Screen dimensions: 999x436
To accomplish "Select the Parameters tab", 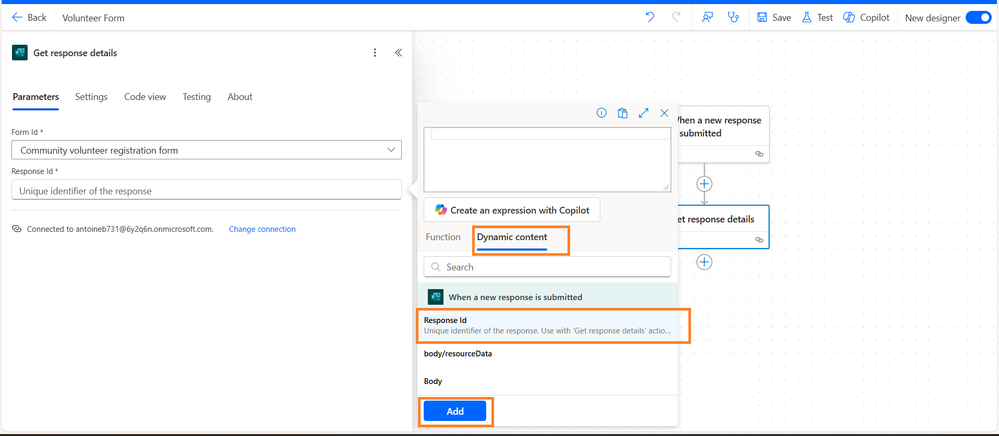I will [36, 97].
